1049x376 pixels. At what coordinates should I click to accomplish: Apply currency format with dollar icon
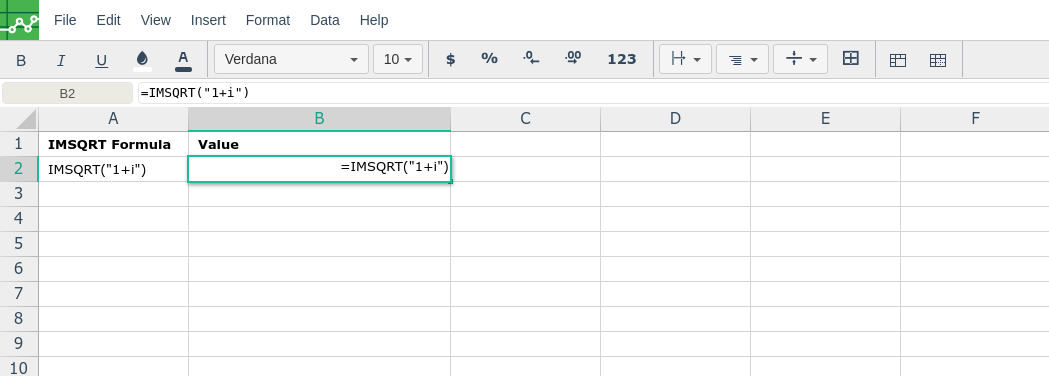point(450,59)
